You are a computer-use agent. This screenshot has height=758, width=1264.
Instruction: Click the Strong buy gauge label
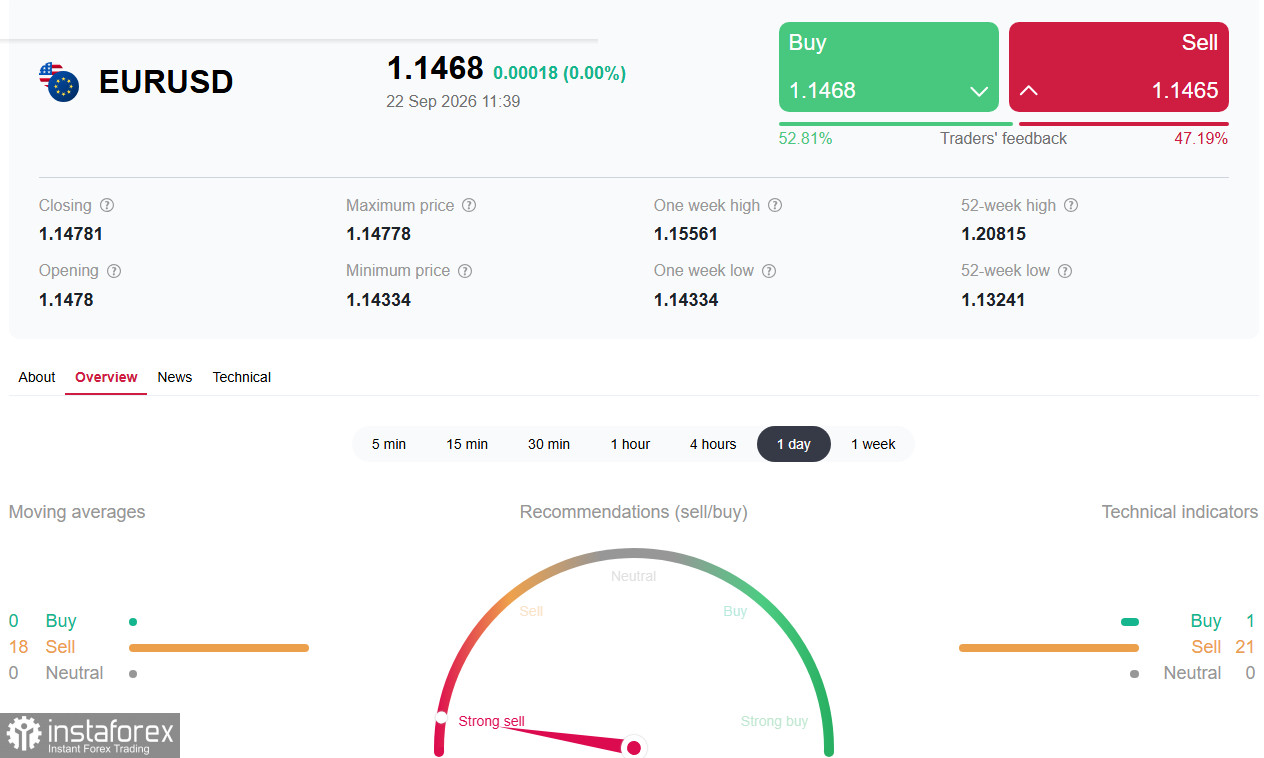click(774, 721)
